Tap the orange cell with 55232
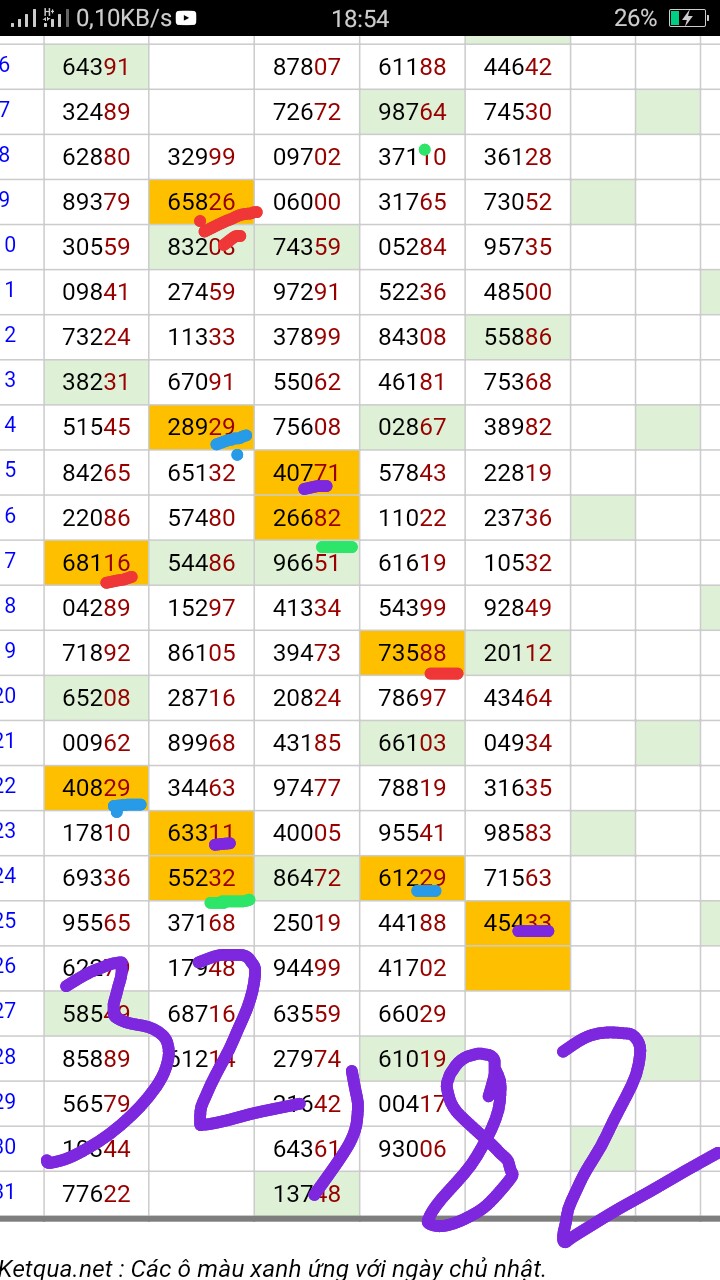 [x=201, y=877]
